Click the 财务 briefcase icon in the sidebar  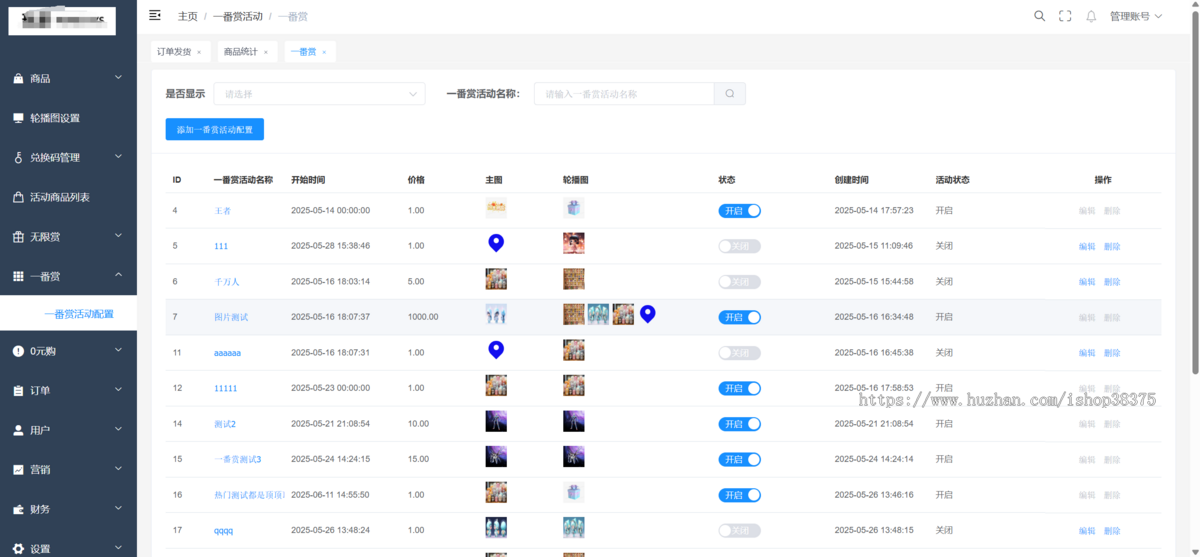18,509
